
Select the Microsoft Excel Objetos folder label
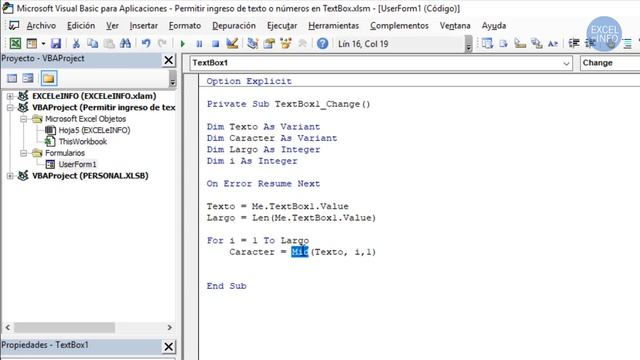click(85, 119)
